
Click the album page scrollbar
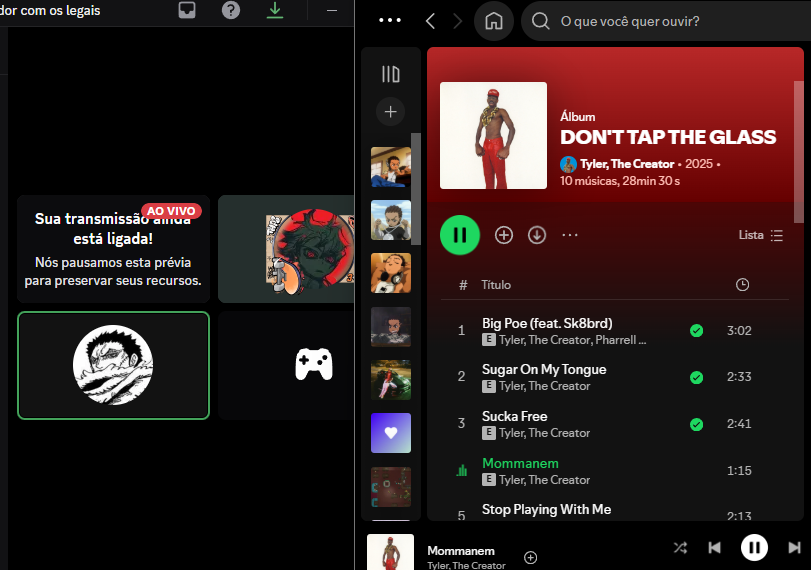799,152
